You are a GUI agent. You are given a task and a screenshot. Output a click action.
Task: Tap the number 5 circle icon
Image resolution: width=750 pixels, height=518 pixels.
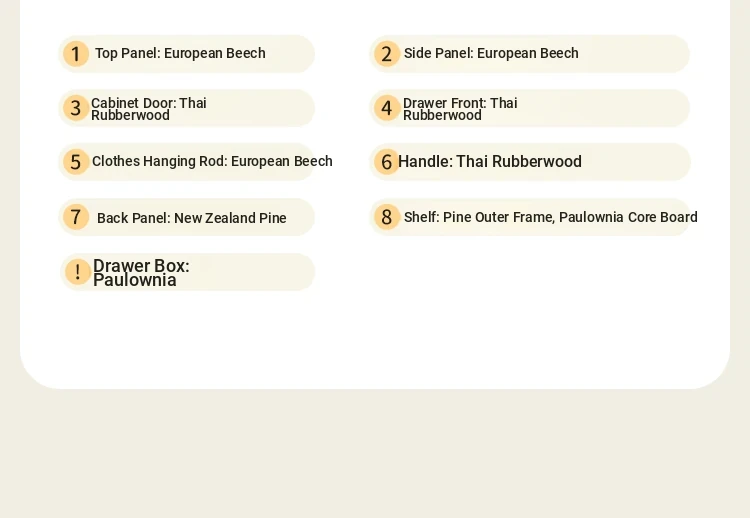(x=76, y=162)
